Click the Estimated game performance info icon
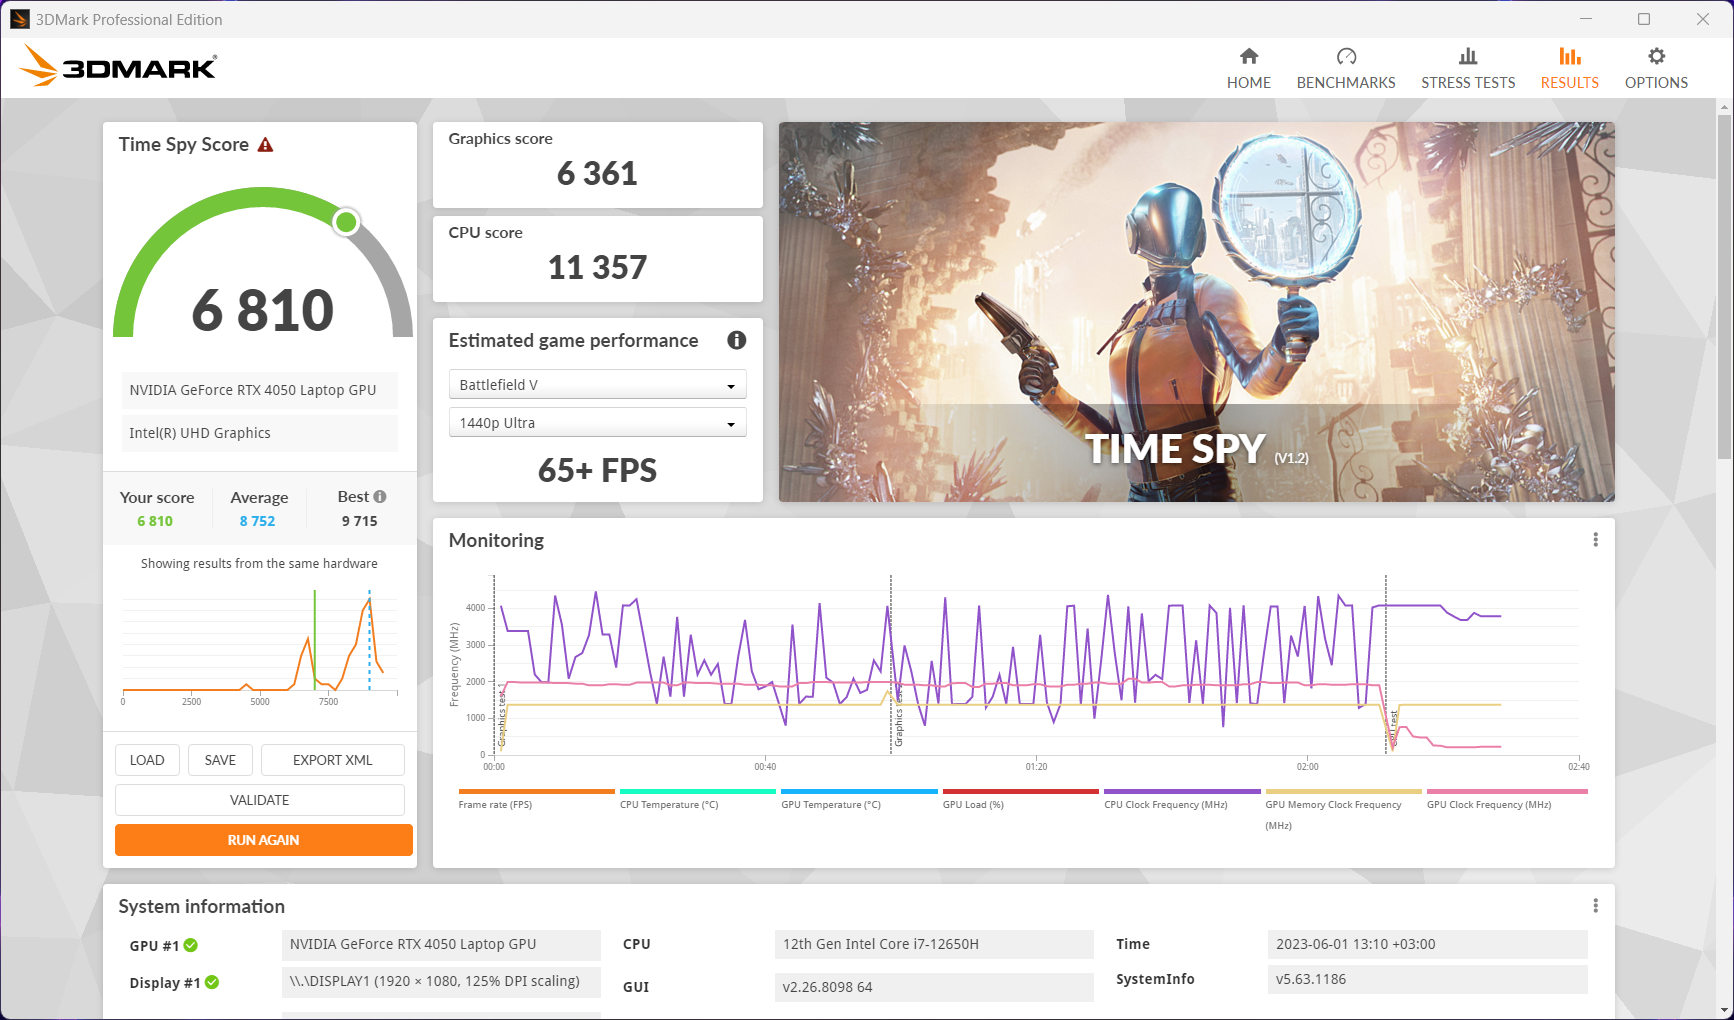1734x1020 pixels. [x=737, y=340]
